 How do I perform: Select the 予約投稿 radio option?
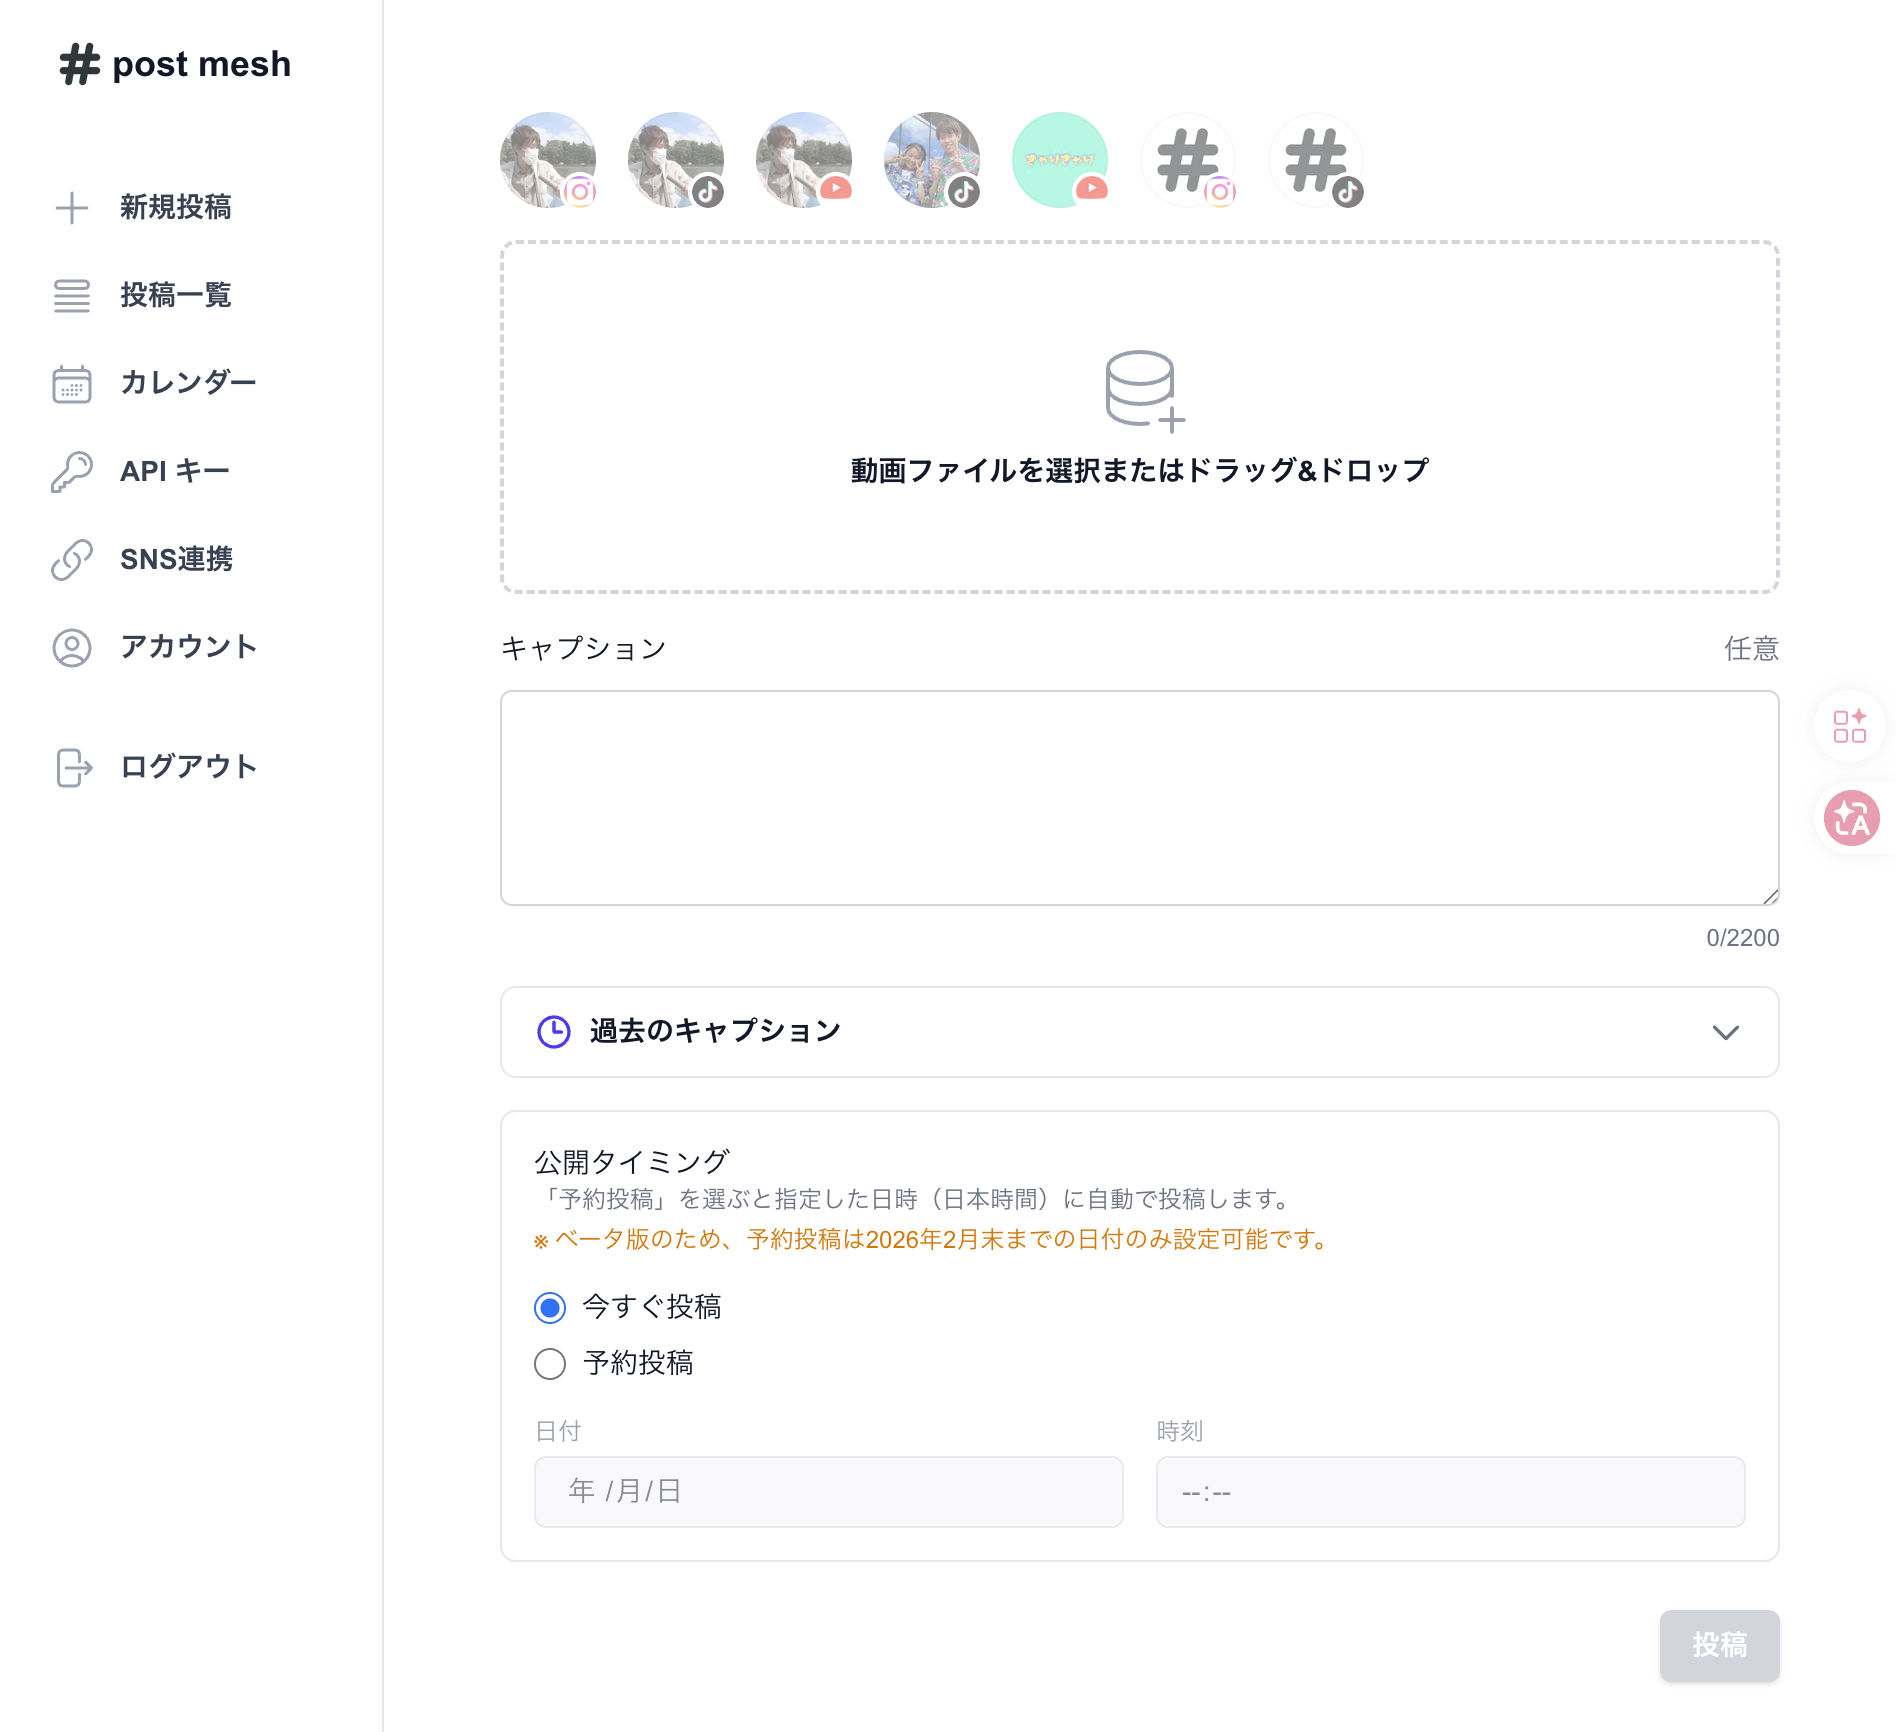pos(549,1363)
